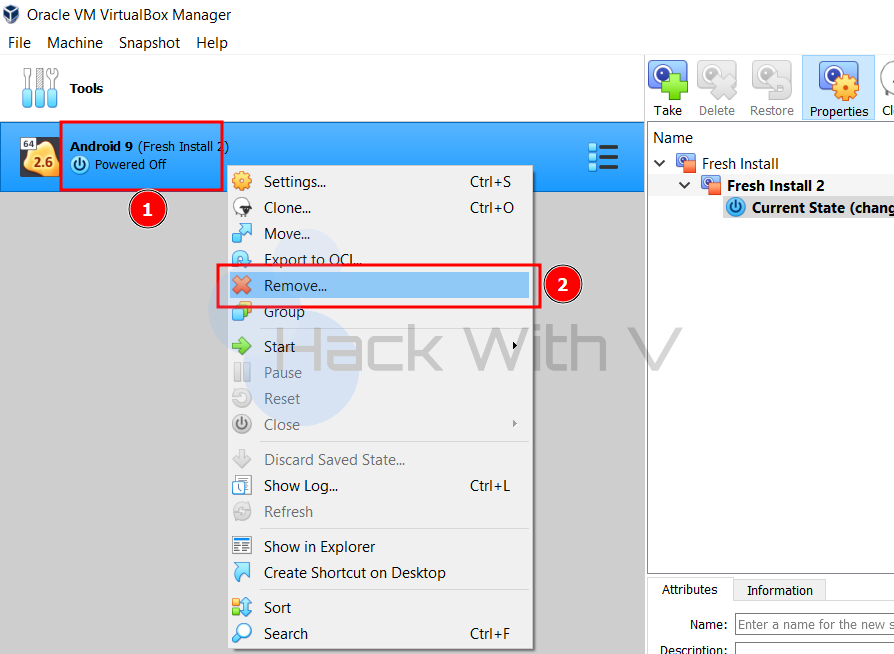Click the green Start arrow icon
894x654 pixels.
[242, 346]
